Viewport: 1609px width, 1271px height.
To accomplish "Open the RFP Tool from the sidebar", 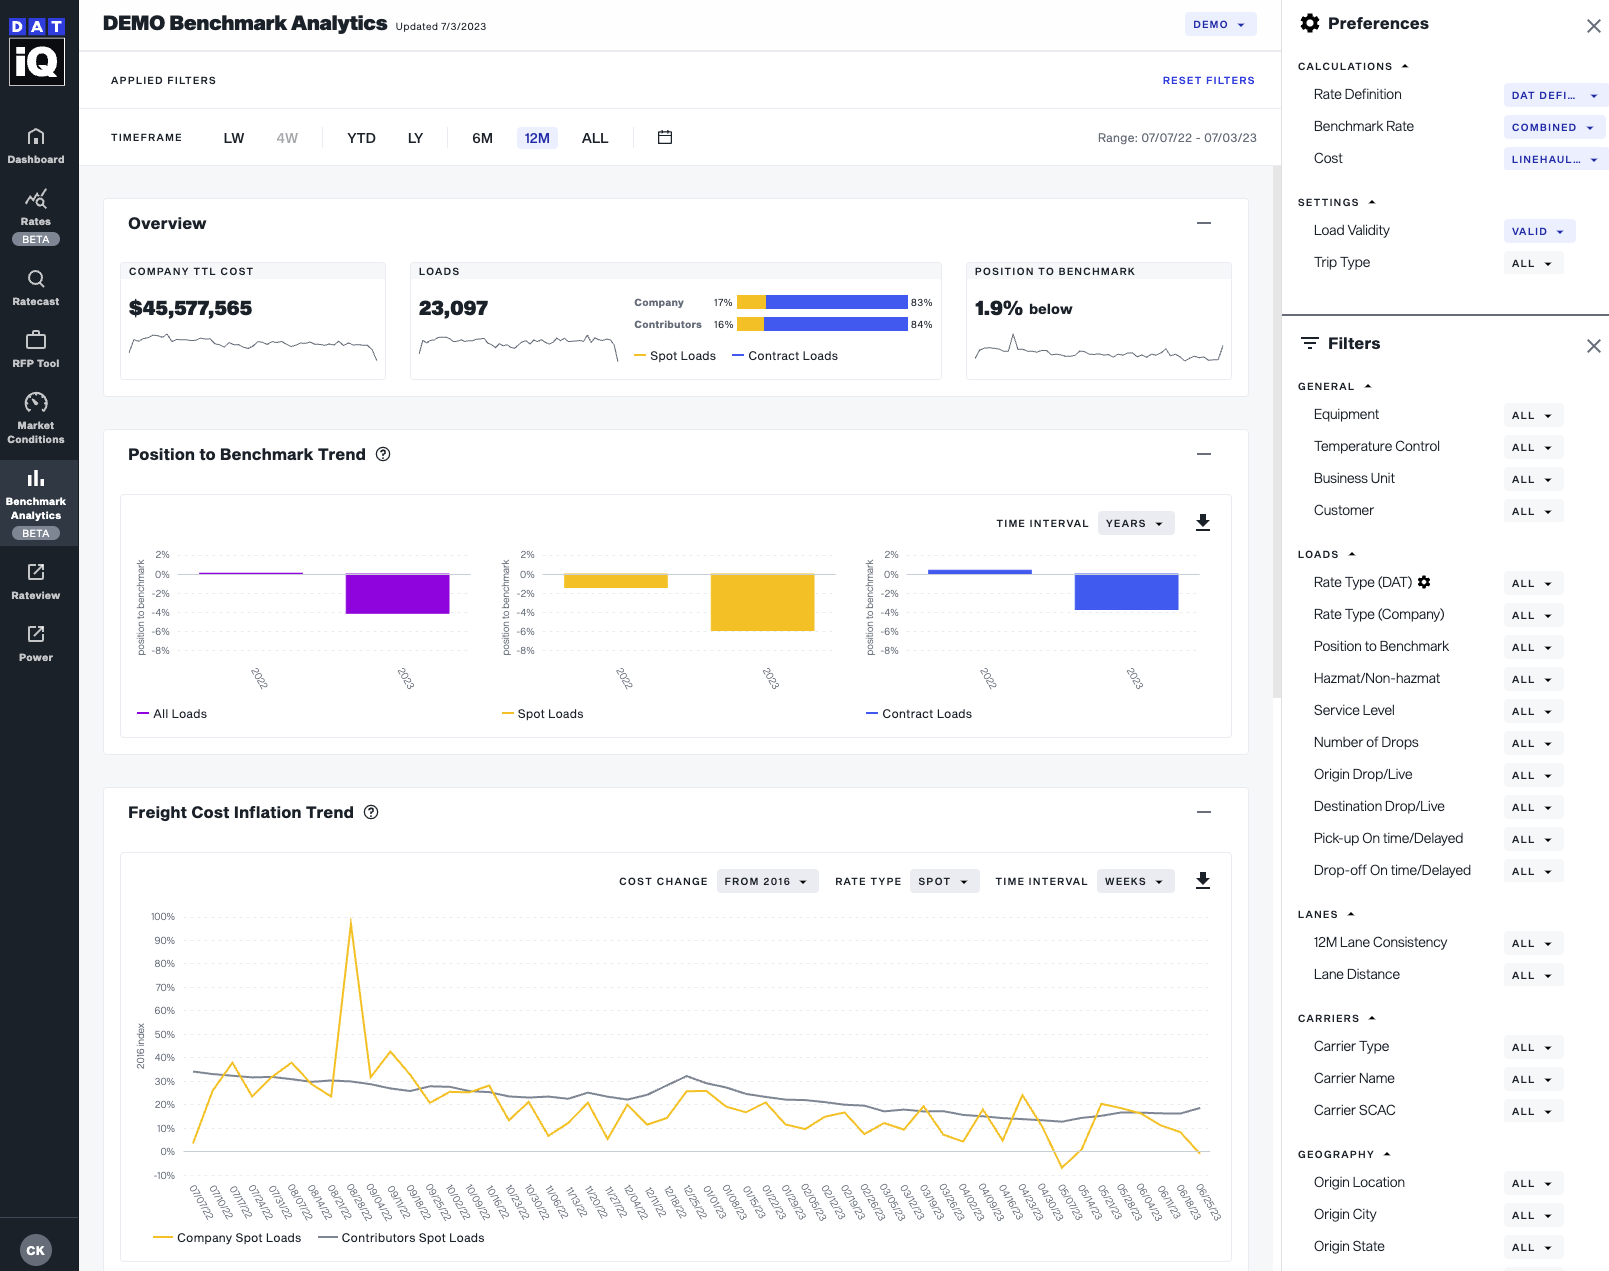I will [x=36, y=350].
